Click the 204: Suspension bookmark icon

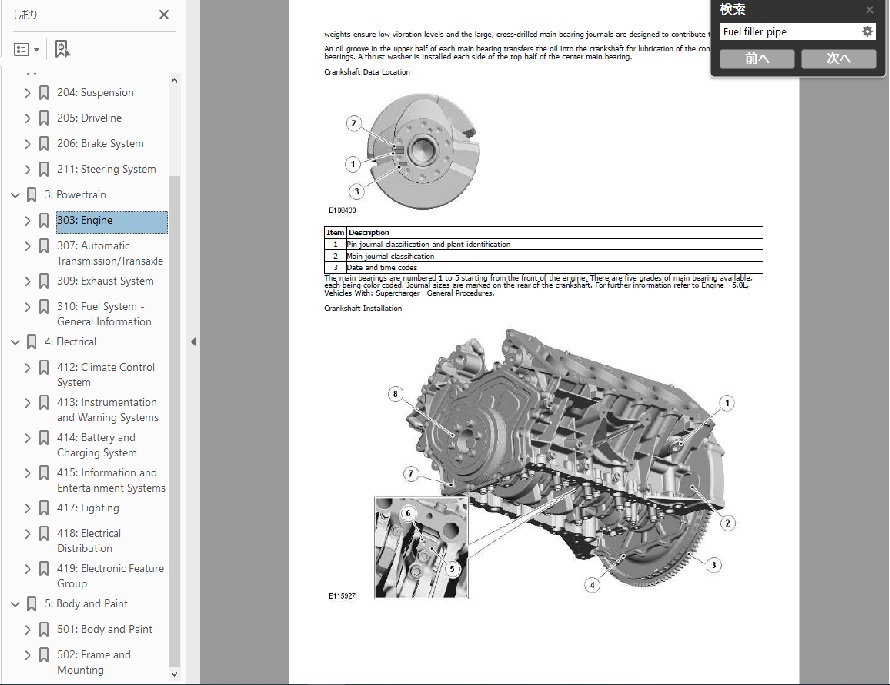[x=44, y=93]
